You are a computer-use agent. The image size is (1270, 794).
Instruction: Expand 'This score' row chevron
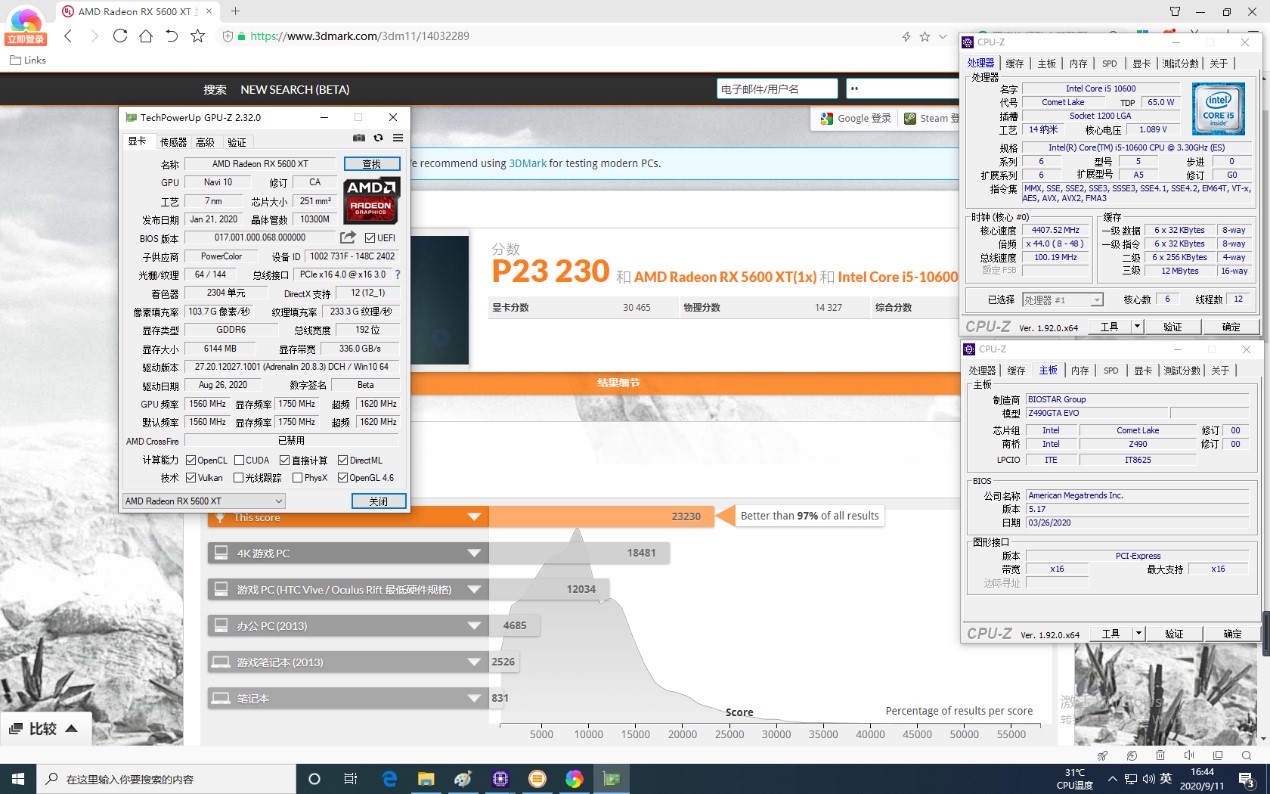coord(475,517)
